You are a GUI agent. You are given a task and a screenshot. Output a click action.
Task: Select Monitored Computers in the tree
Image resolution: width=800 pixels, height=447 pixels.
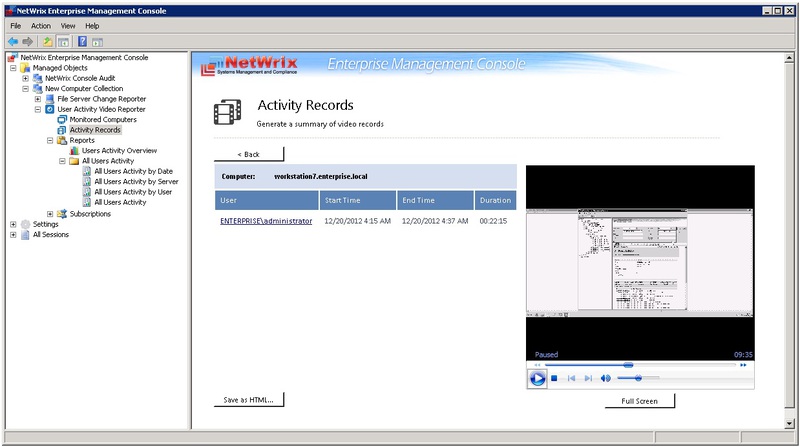[x=103, y=119]
